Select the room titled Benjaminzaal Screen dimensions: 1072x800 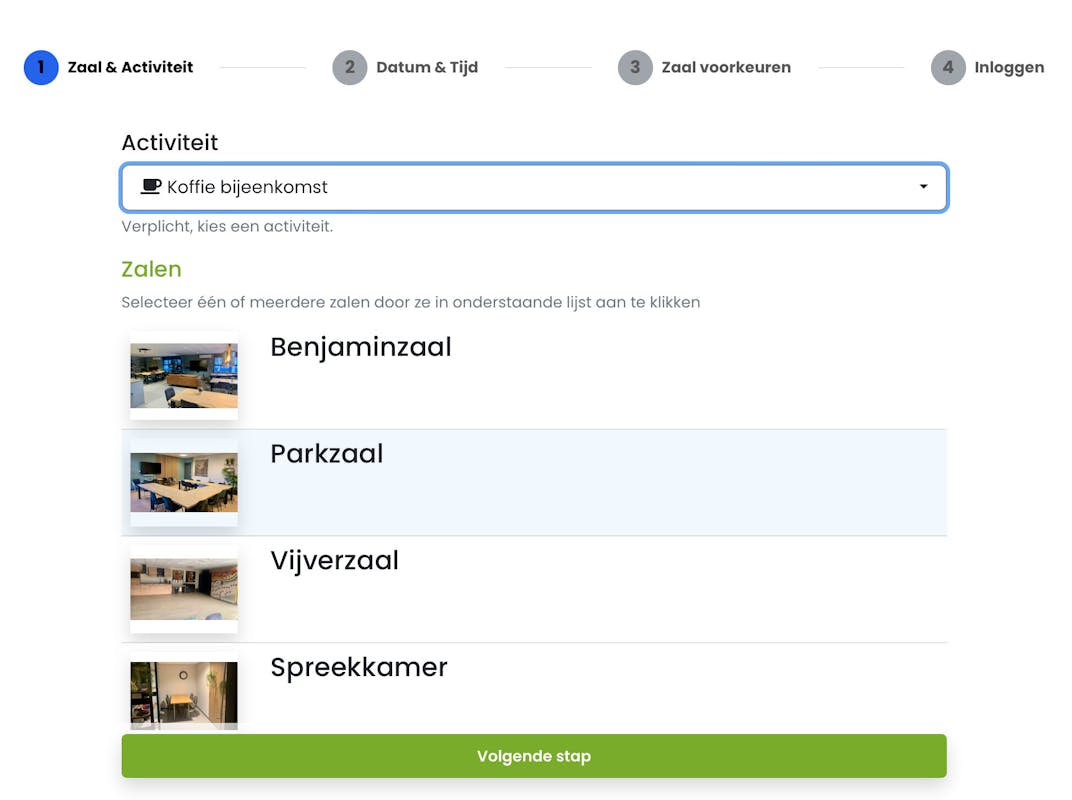coord(361,347)
